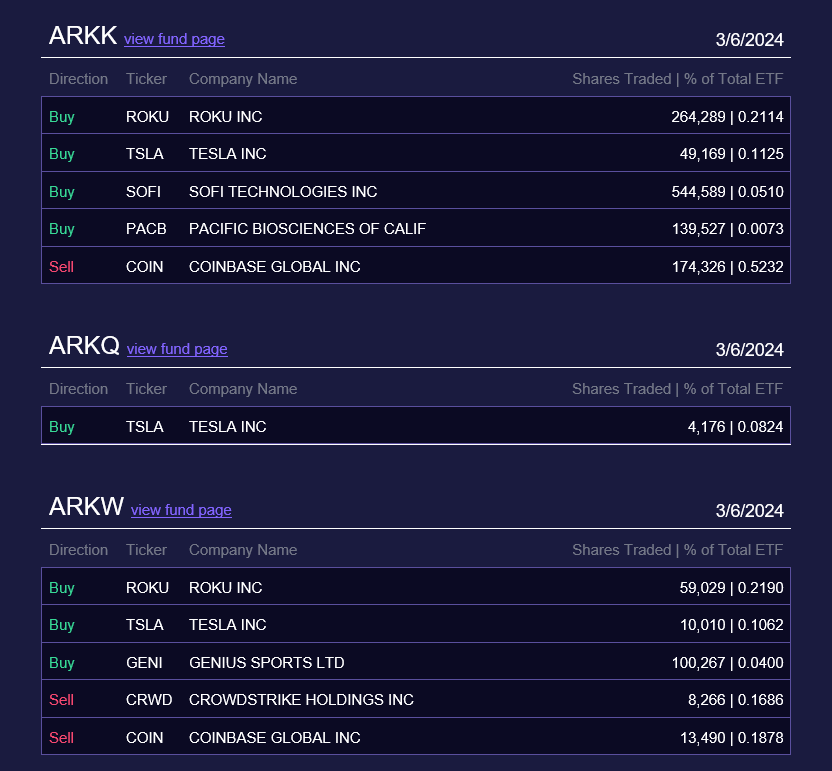The image size is (832, 771).
Task: Select the ARKW fund title
Action: click(86, 506)
